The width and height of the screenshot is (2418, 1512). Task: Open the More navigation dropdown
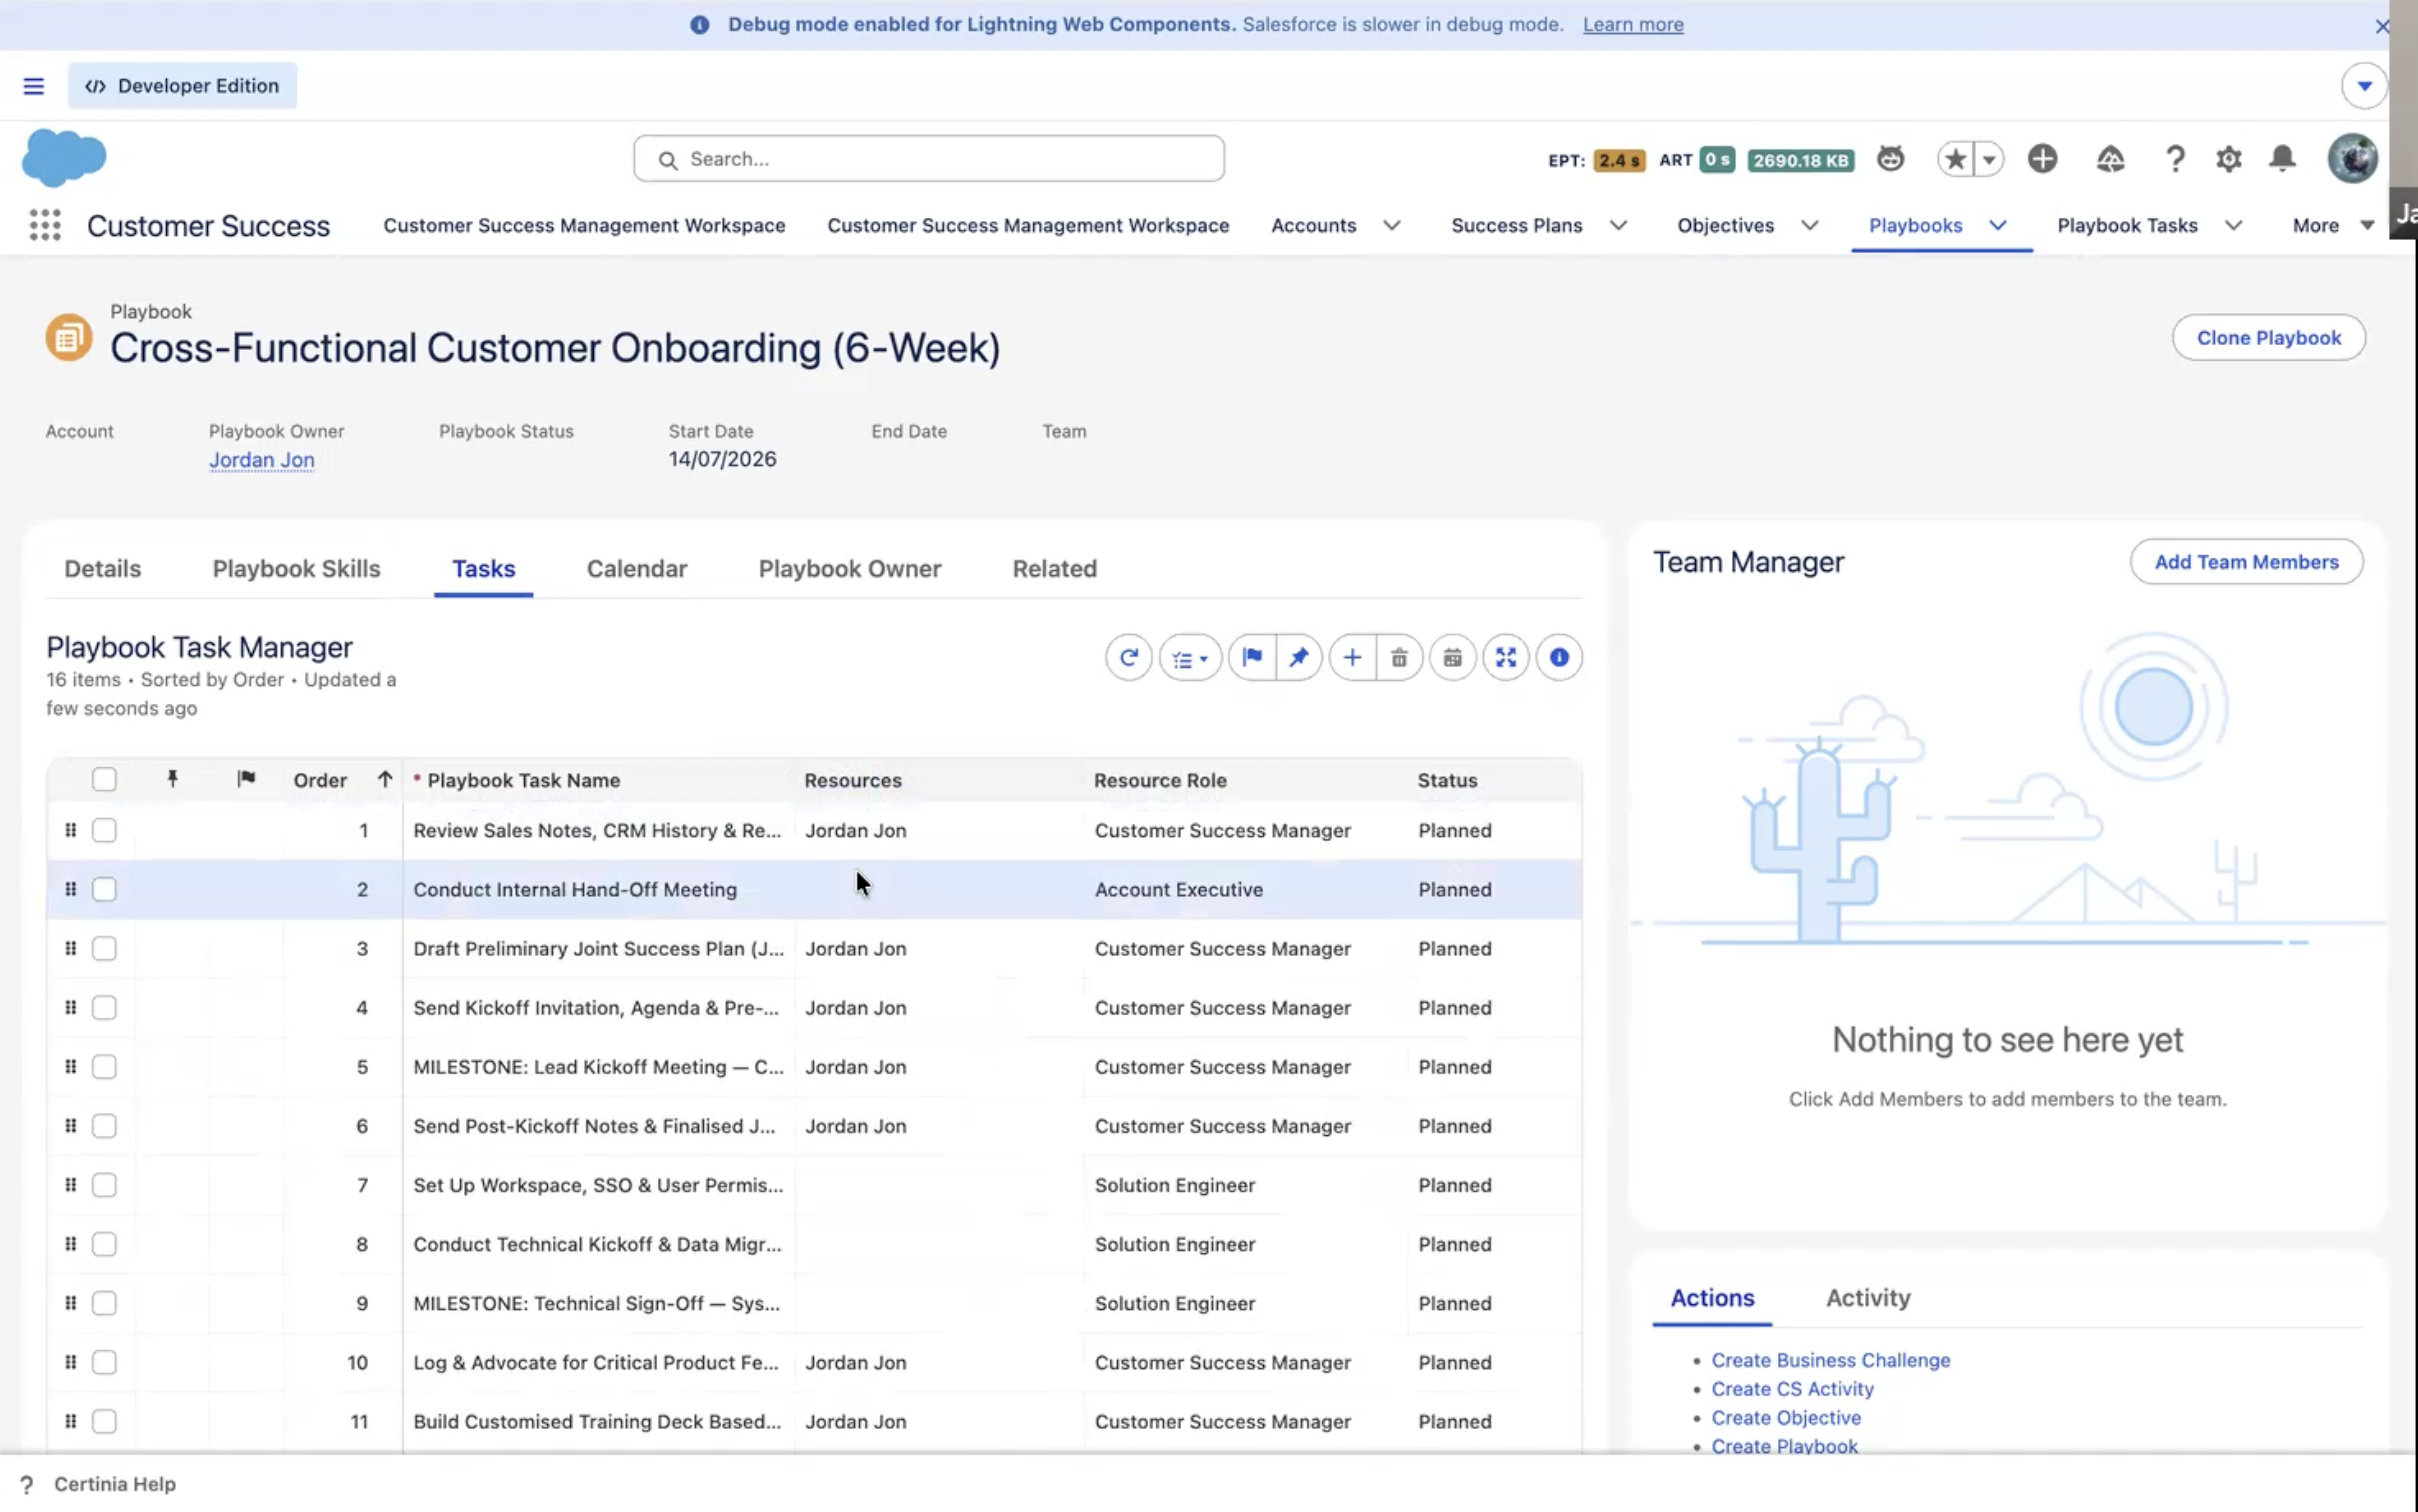tap(2333, 225)
